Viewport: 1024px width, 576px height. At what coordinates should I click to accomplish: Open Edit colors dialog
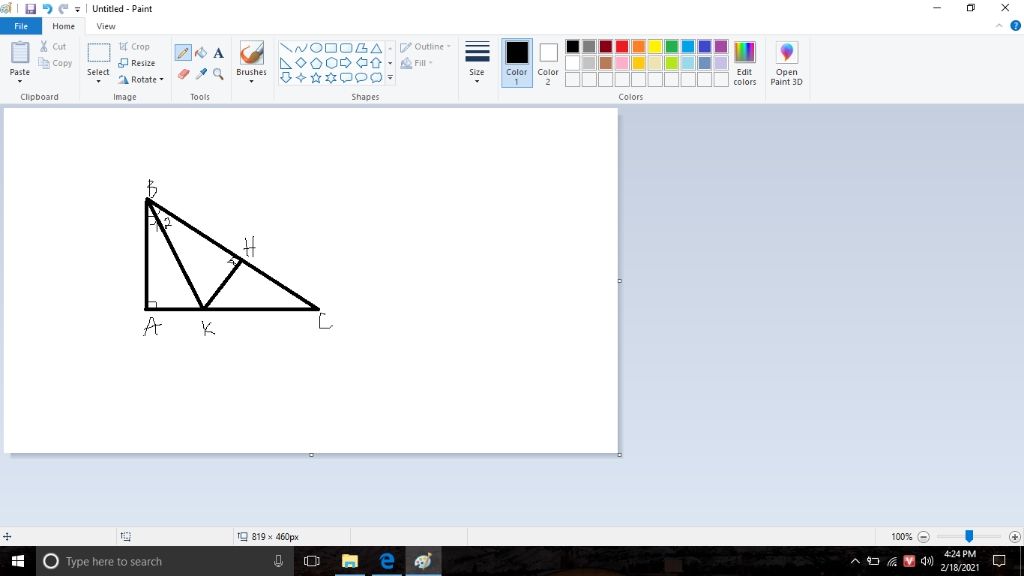(744, 63)
